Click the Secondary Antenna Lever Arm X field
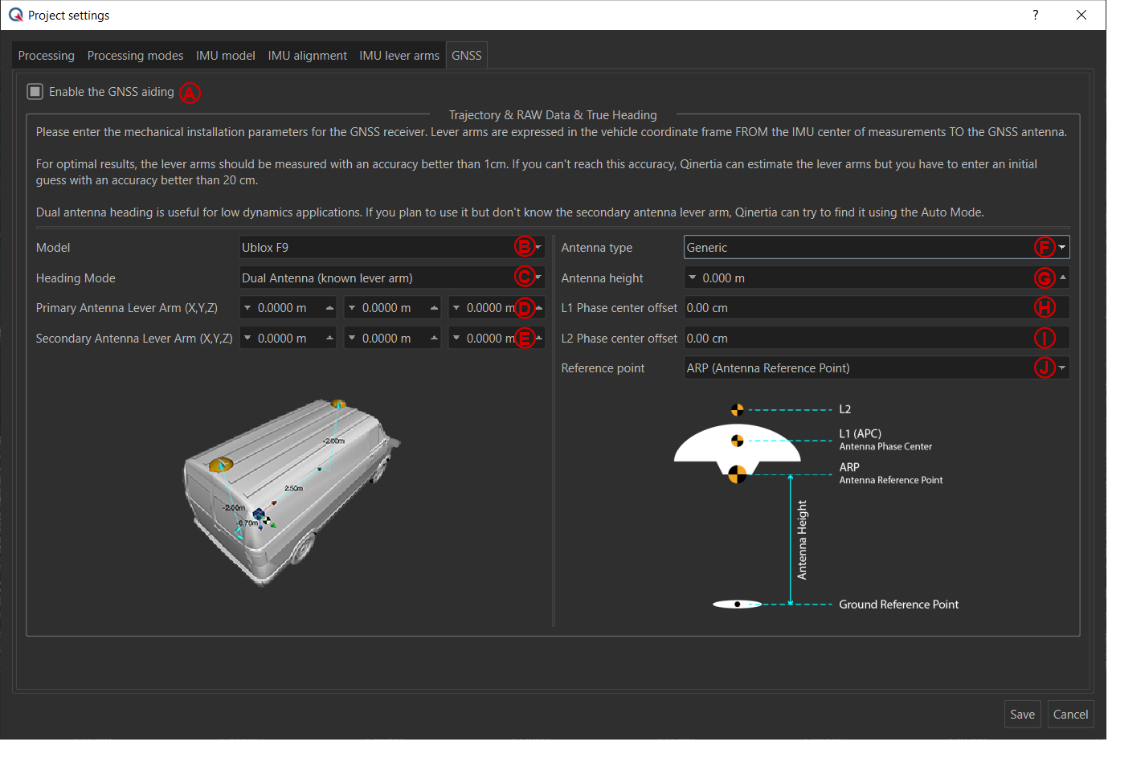Viewport: 1126px width, 759px height. [x=289, y=338]
